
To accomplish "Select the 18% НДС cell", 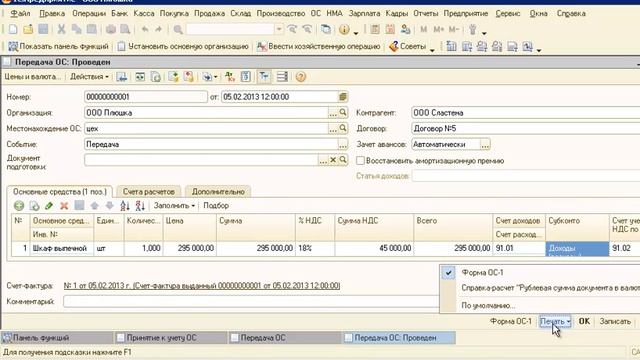I will (x=315, y=248).
